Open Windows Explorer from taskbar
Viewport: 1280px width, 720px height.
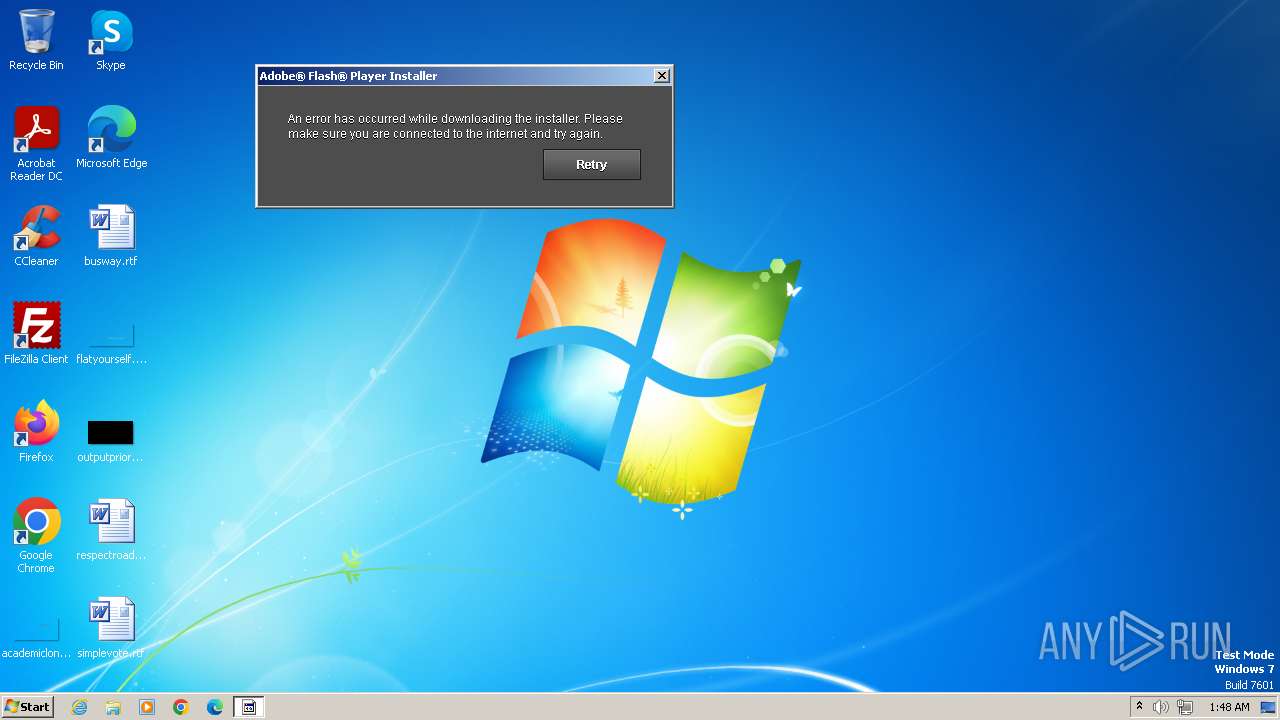pos(113,707)
